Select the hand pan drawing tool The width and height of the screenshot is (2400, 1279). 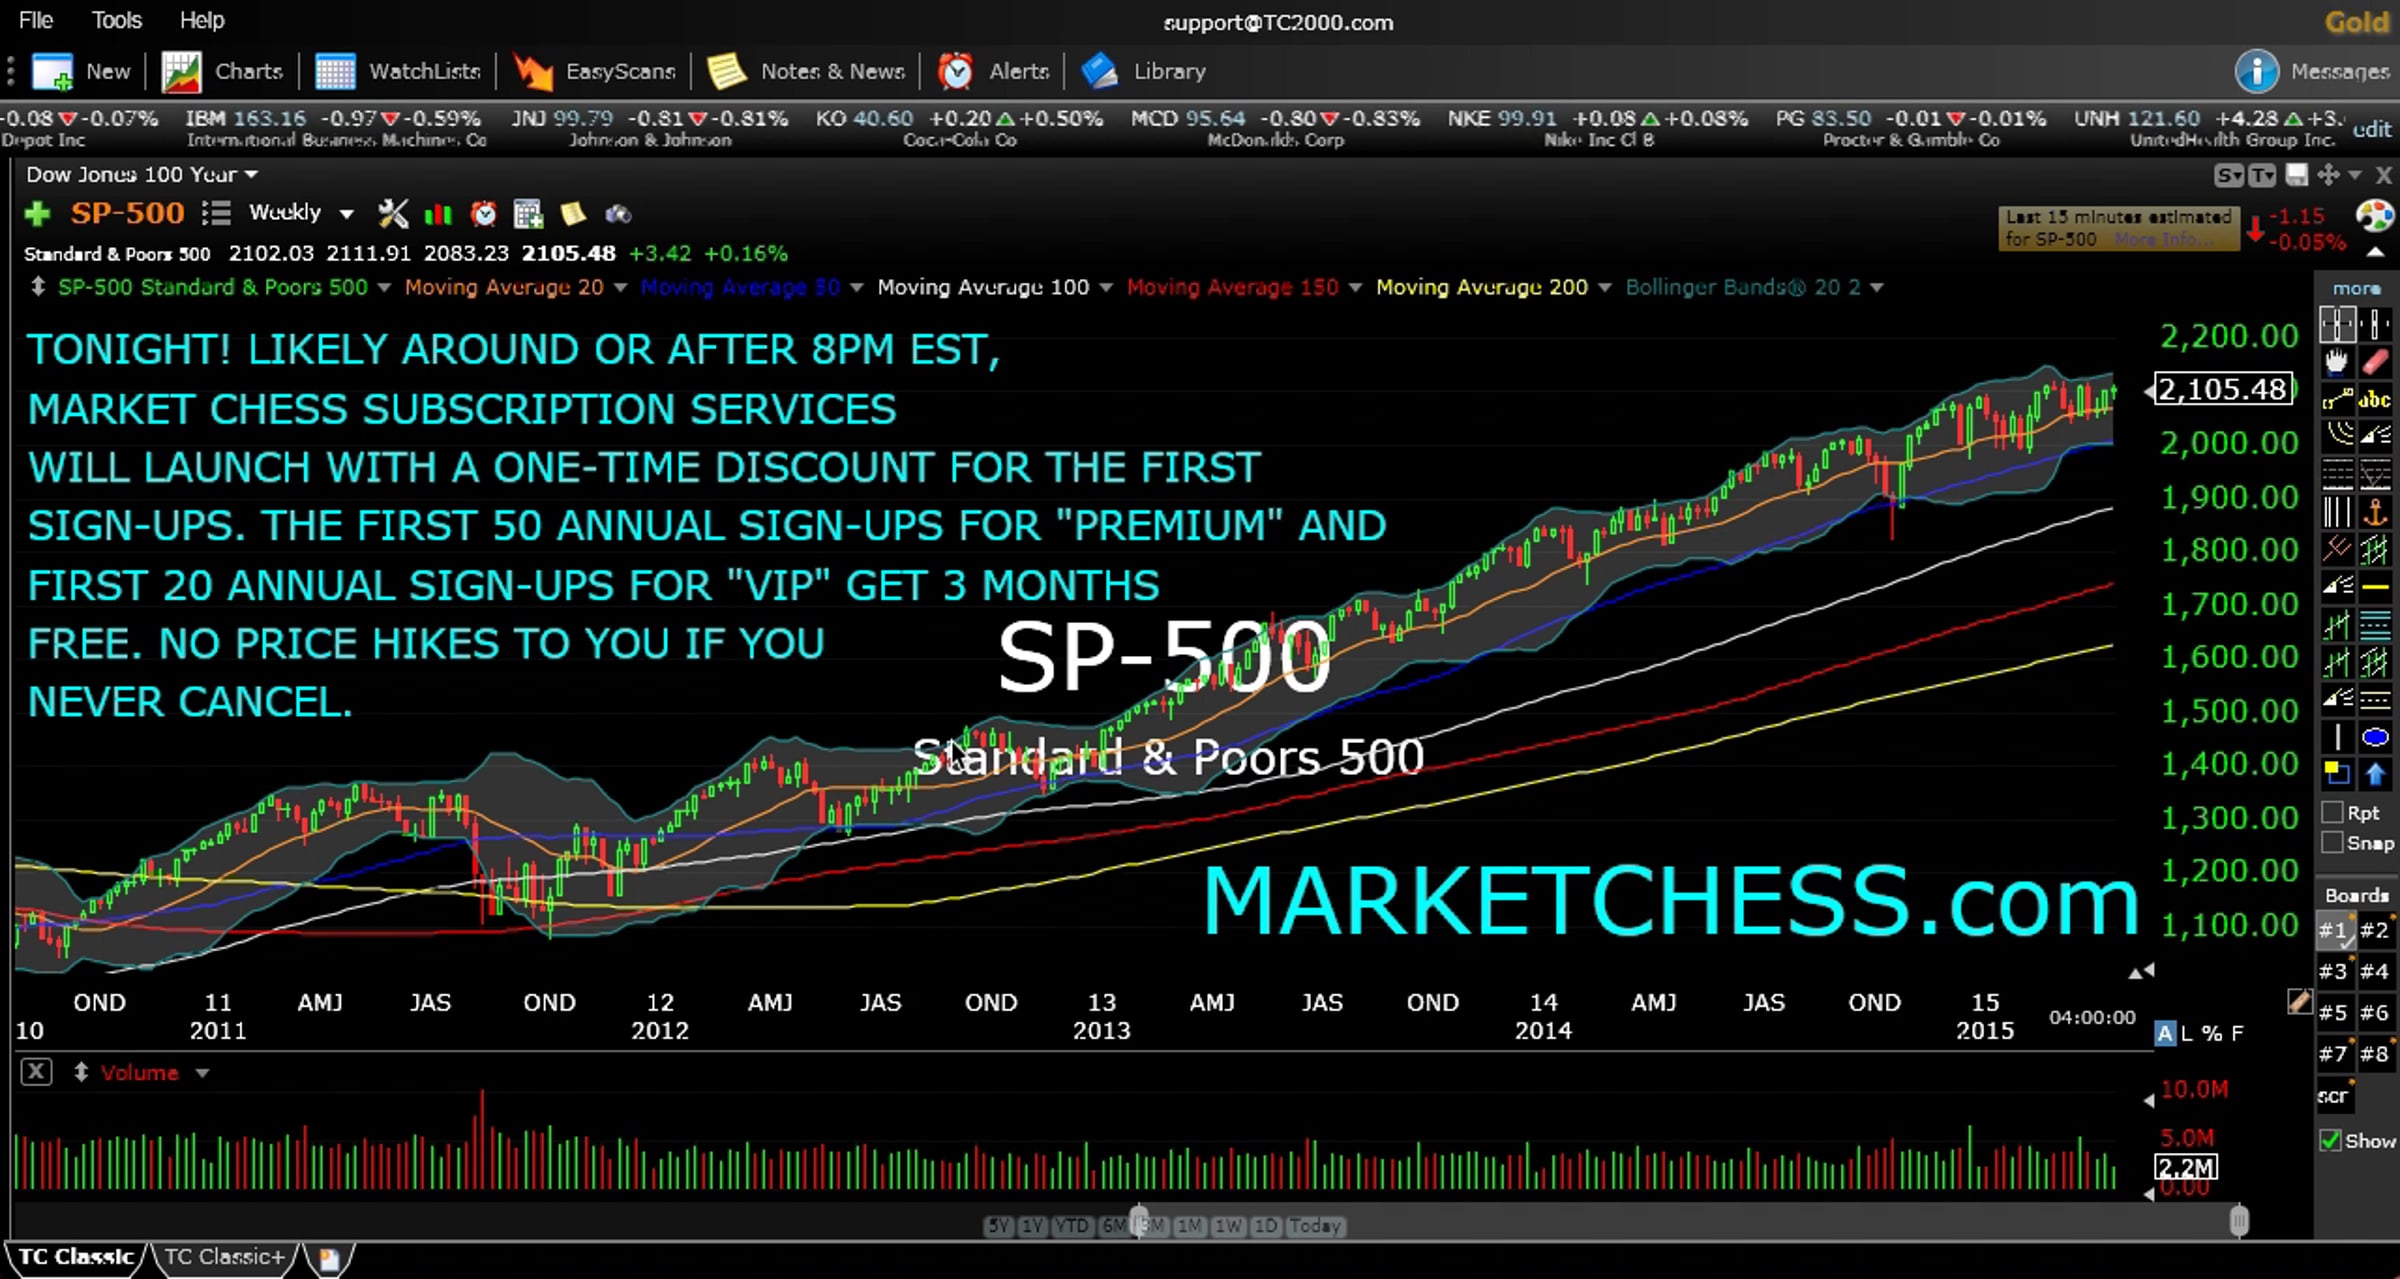2337,363
